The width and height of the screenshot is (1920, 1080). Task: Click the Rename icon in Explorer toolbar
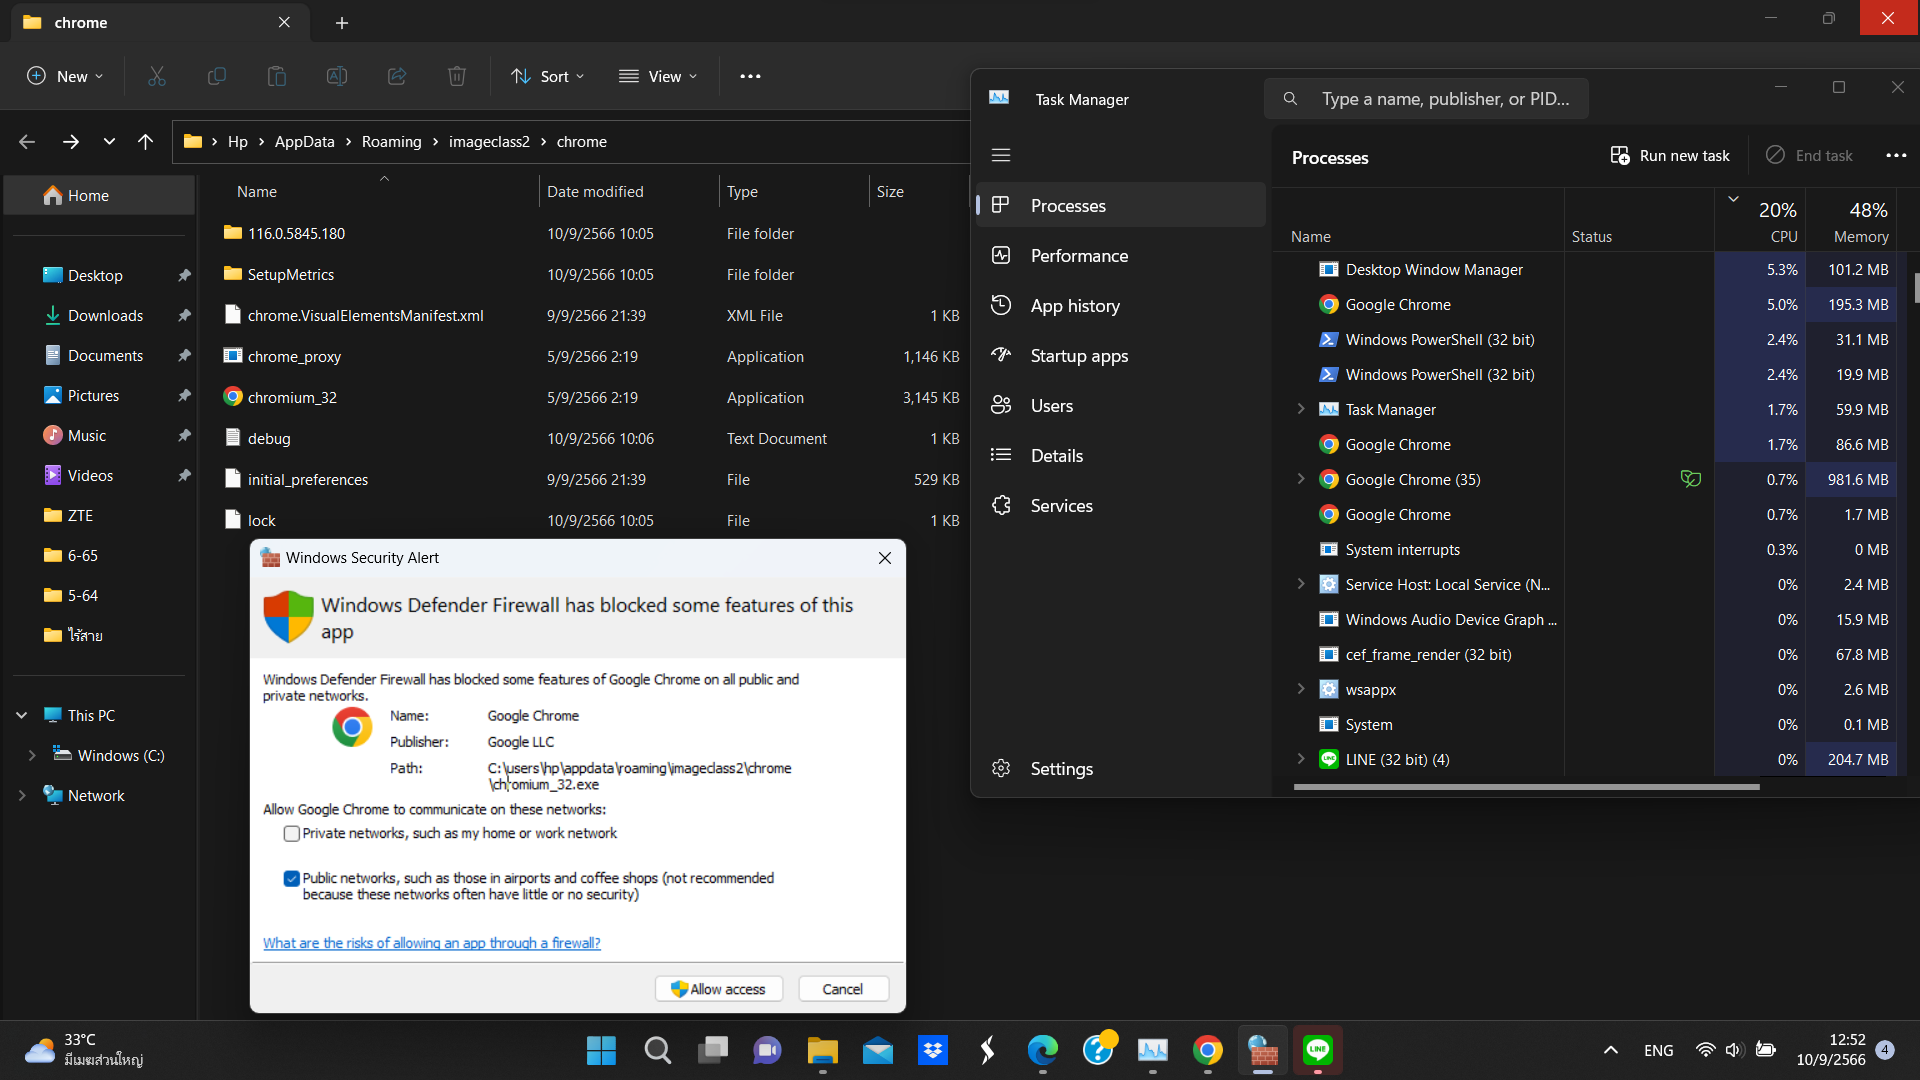coord(337,76)
